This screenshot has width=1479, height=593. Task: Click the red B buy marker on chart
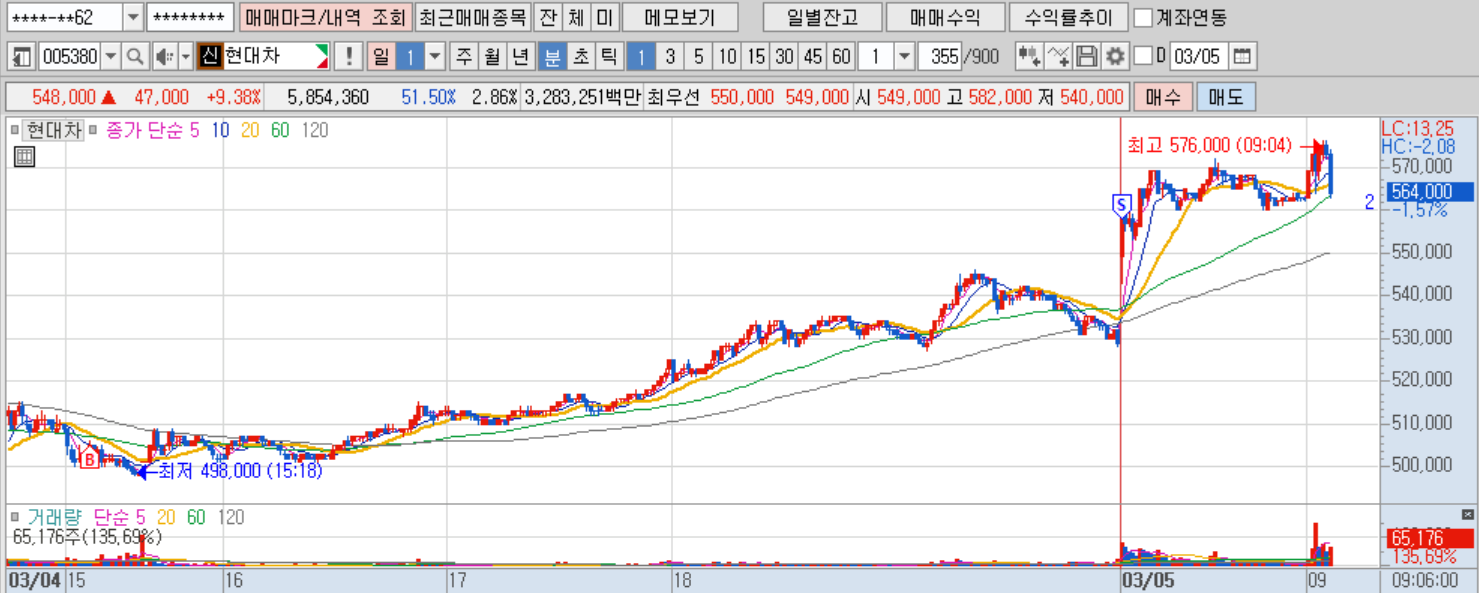[x=89, y=459]
